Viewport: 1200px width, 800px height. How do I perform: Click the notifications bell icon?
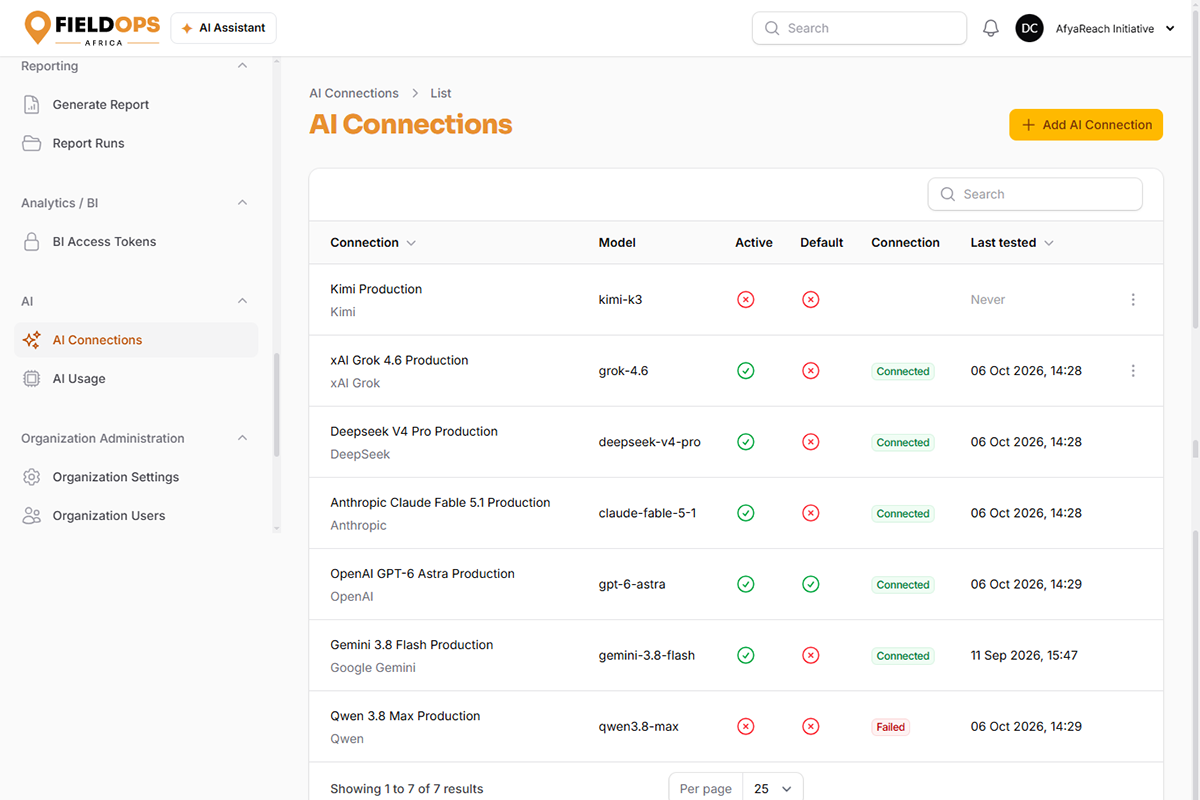[x=991, y=28]
